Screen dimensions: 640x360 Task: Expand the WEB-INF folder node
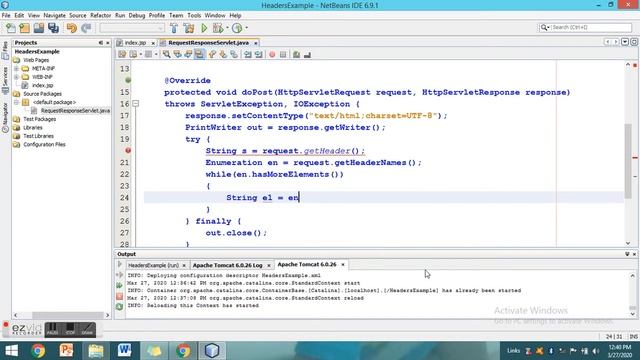[16, 77]
